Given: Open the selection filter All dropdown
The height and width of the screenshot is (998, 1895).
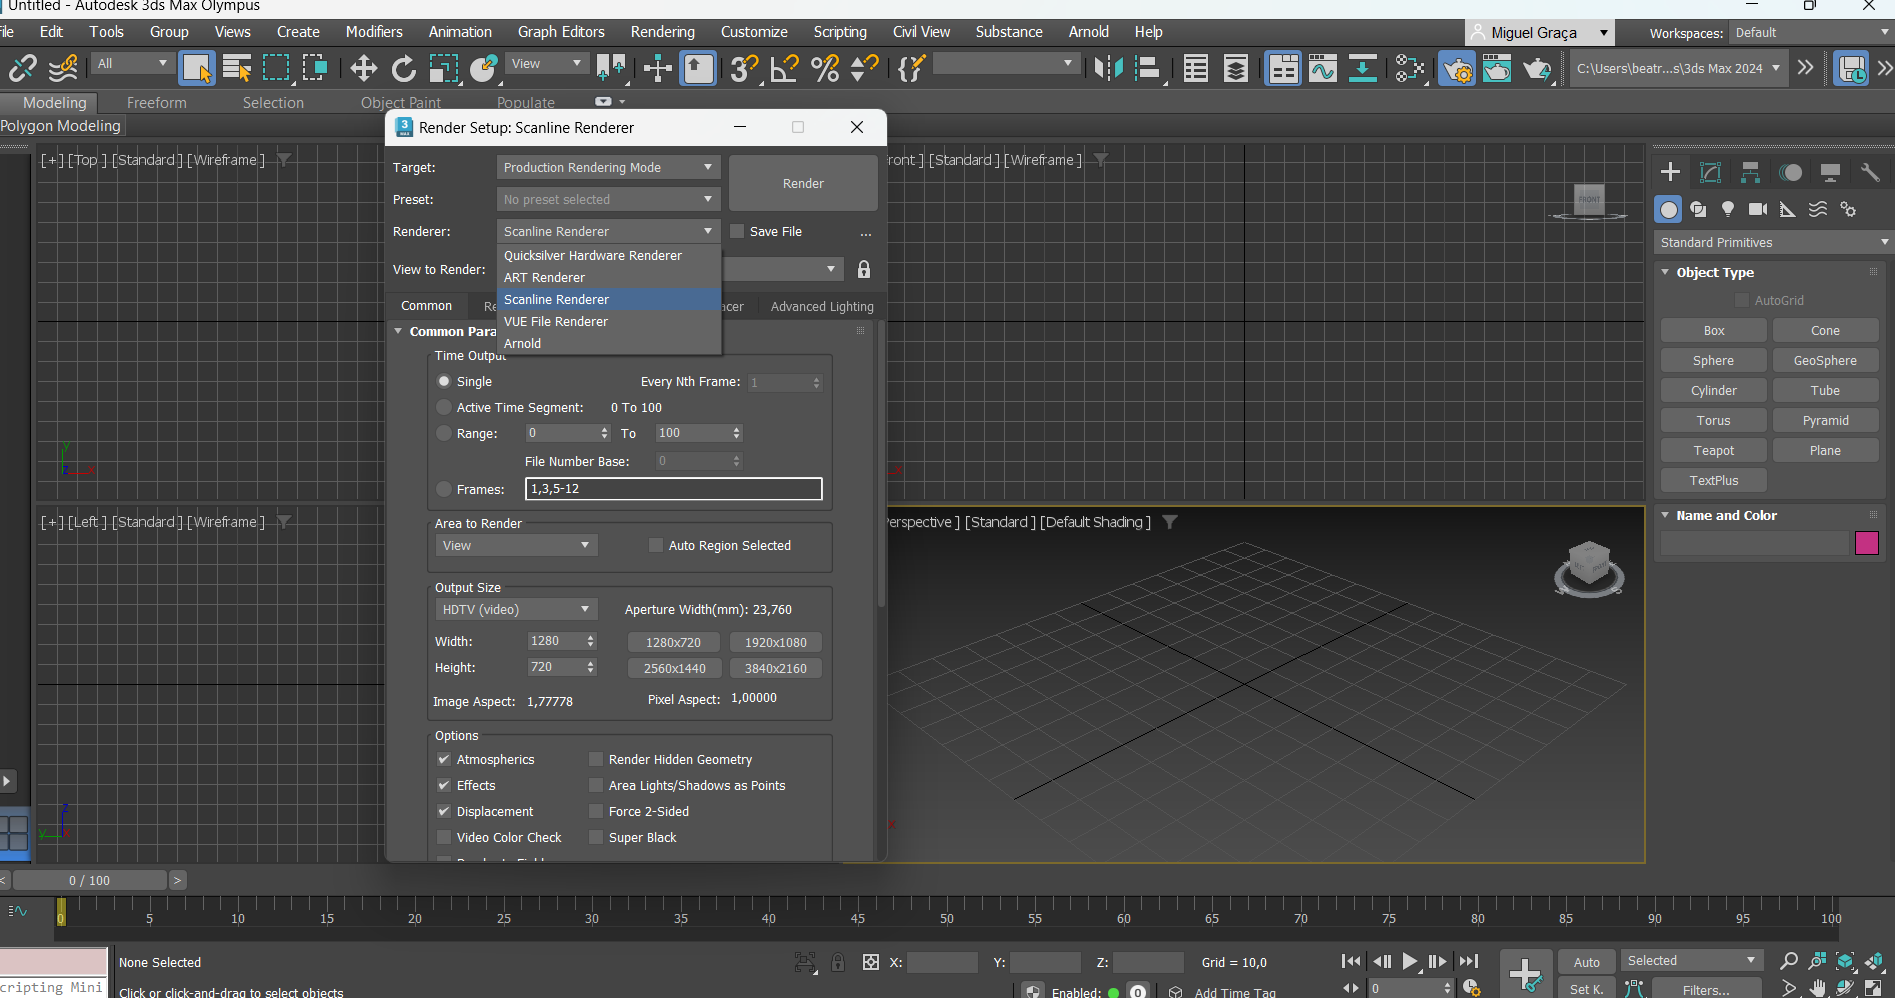Looking at the screenshot, I should point(133,64).
